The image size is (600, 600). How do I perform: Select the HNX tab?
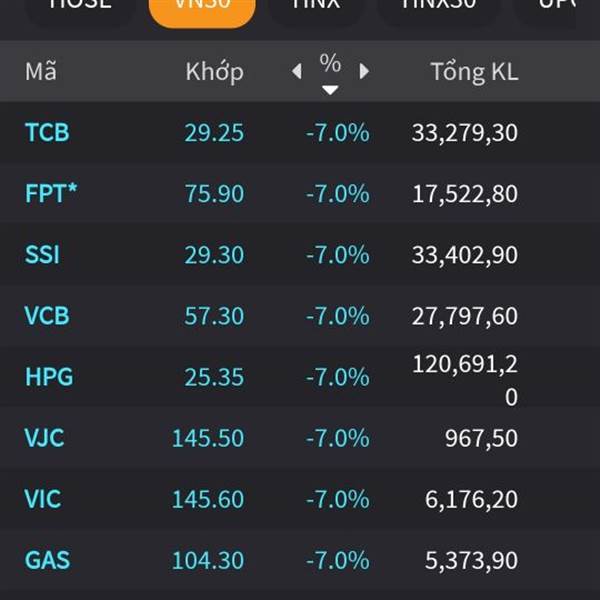(x=316, y=5)
